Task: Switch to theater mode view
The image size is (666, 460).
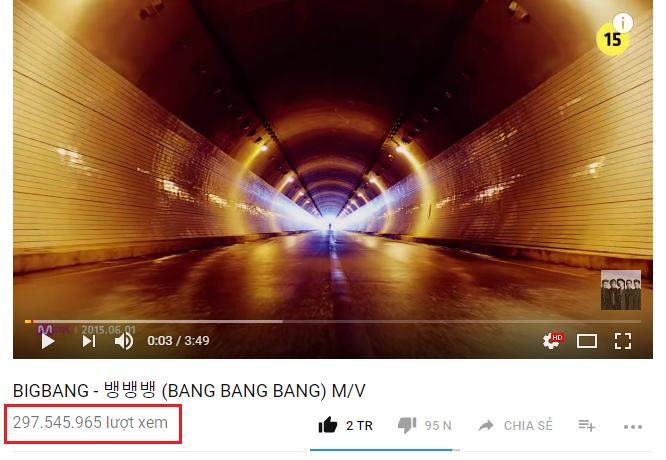Action: 587,341
